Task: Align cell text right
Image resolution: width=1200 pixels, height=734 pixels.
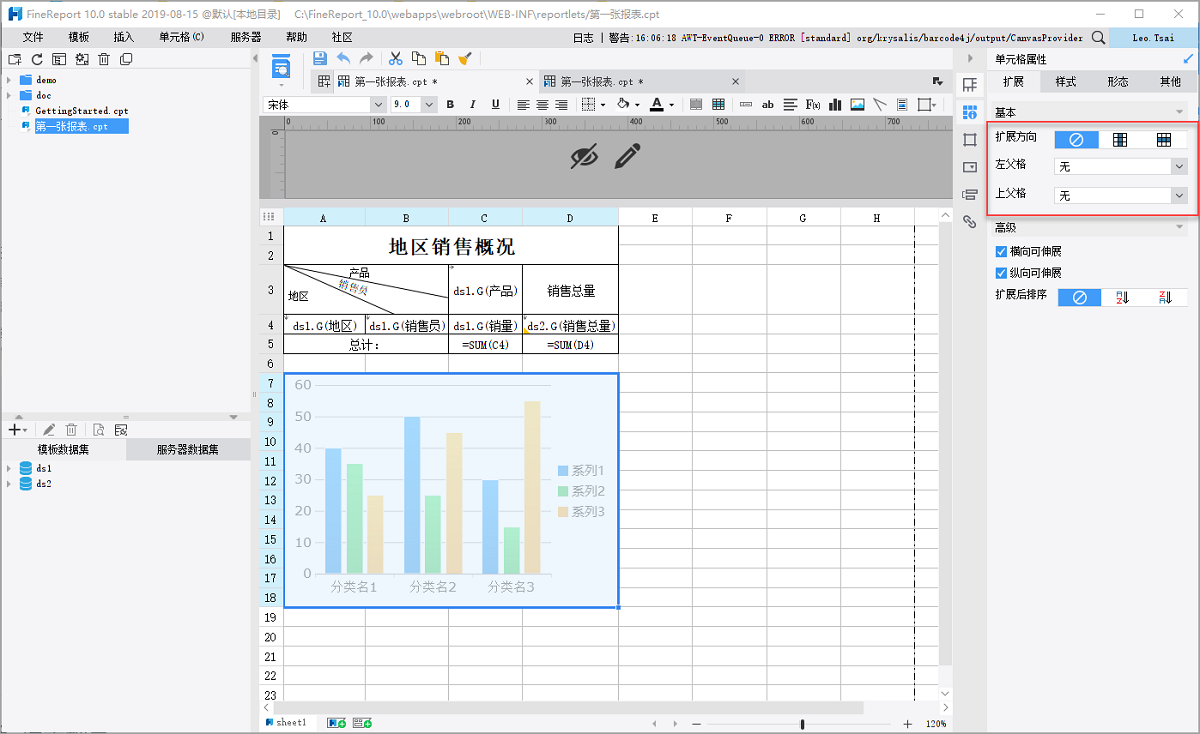Action: point(561,104)
